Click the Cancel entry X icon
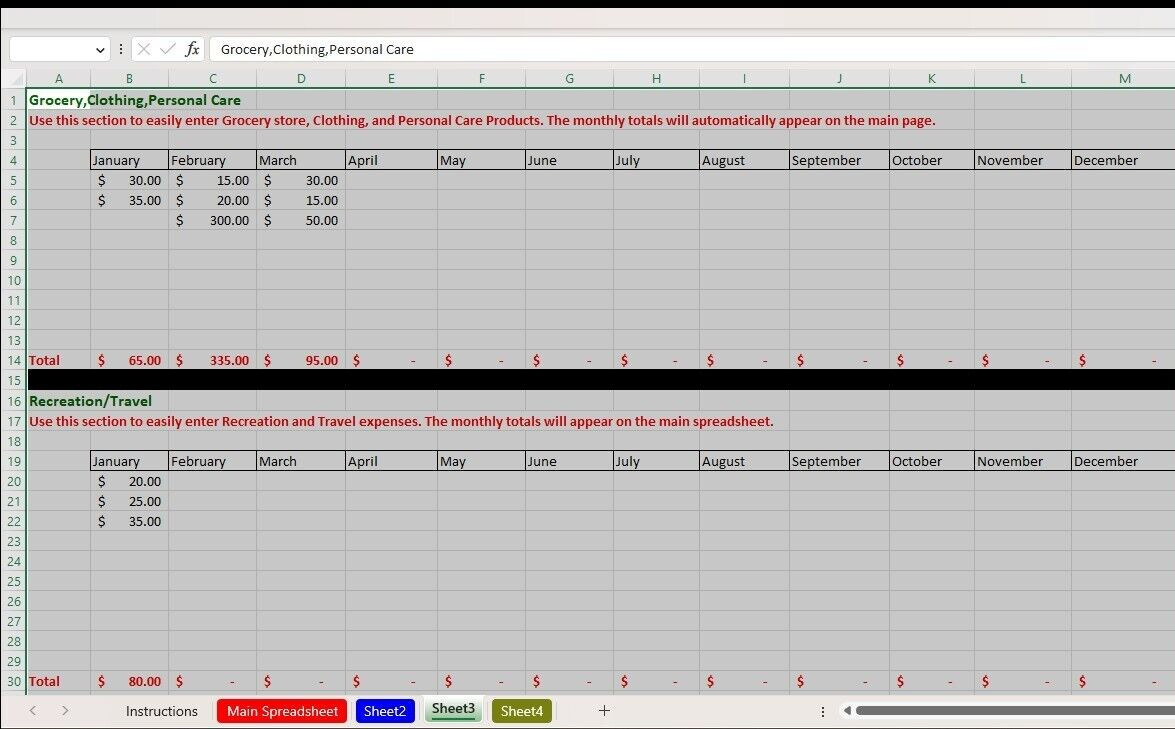The width and height of the screenshot is (1175, 729). tap(144, 49)
